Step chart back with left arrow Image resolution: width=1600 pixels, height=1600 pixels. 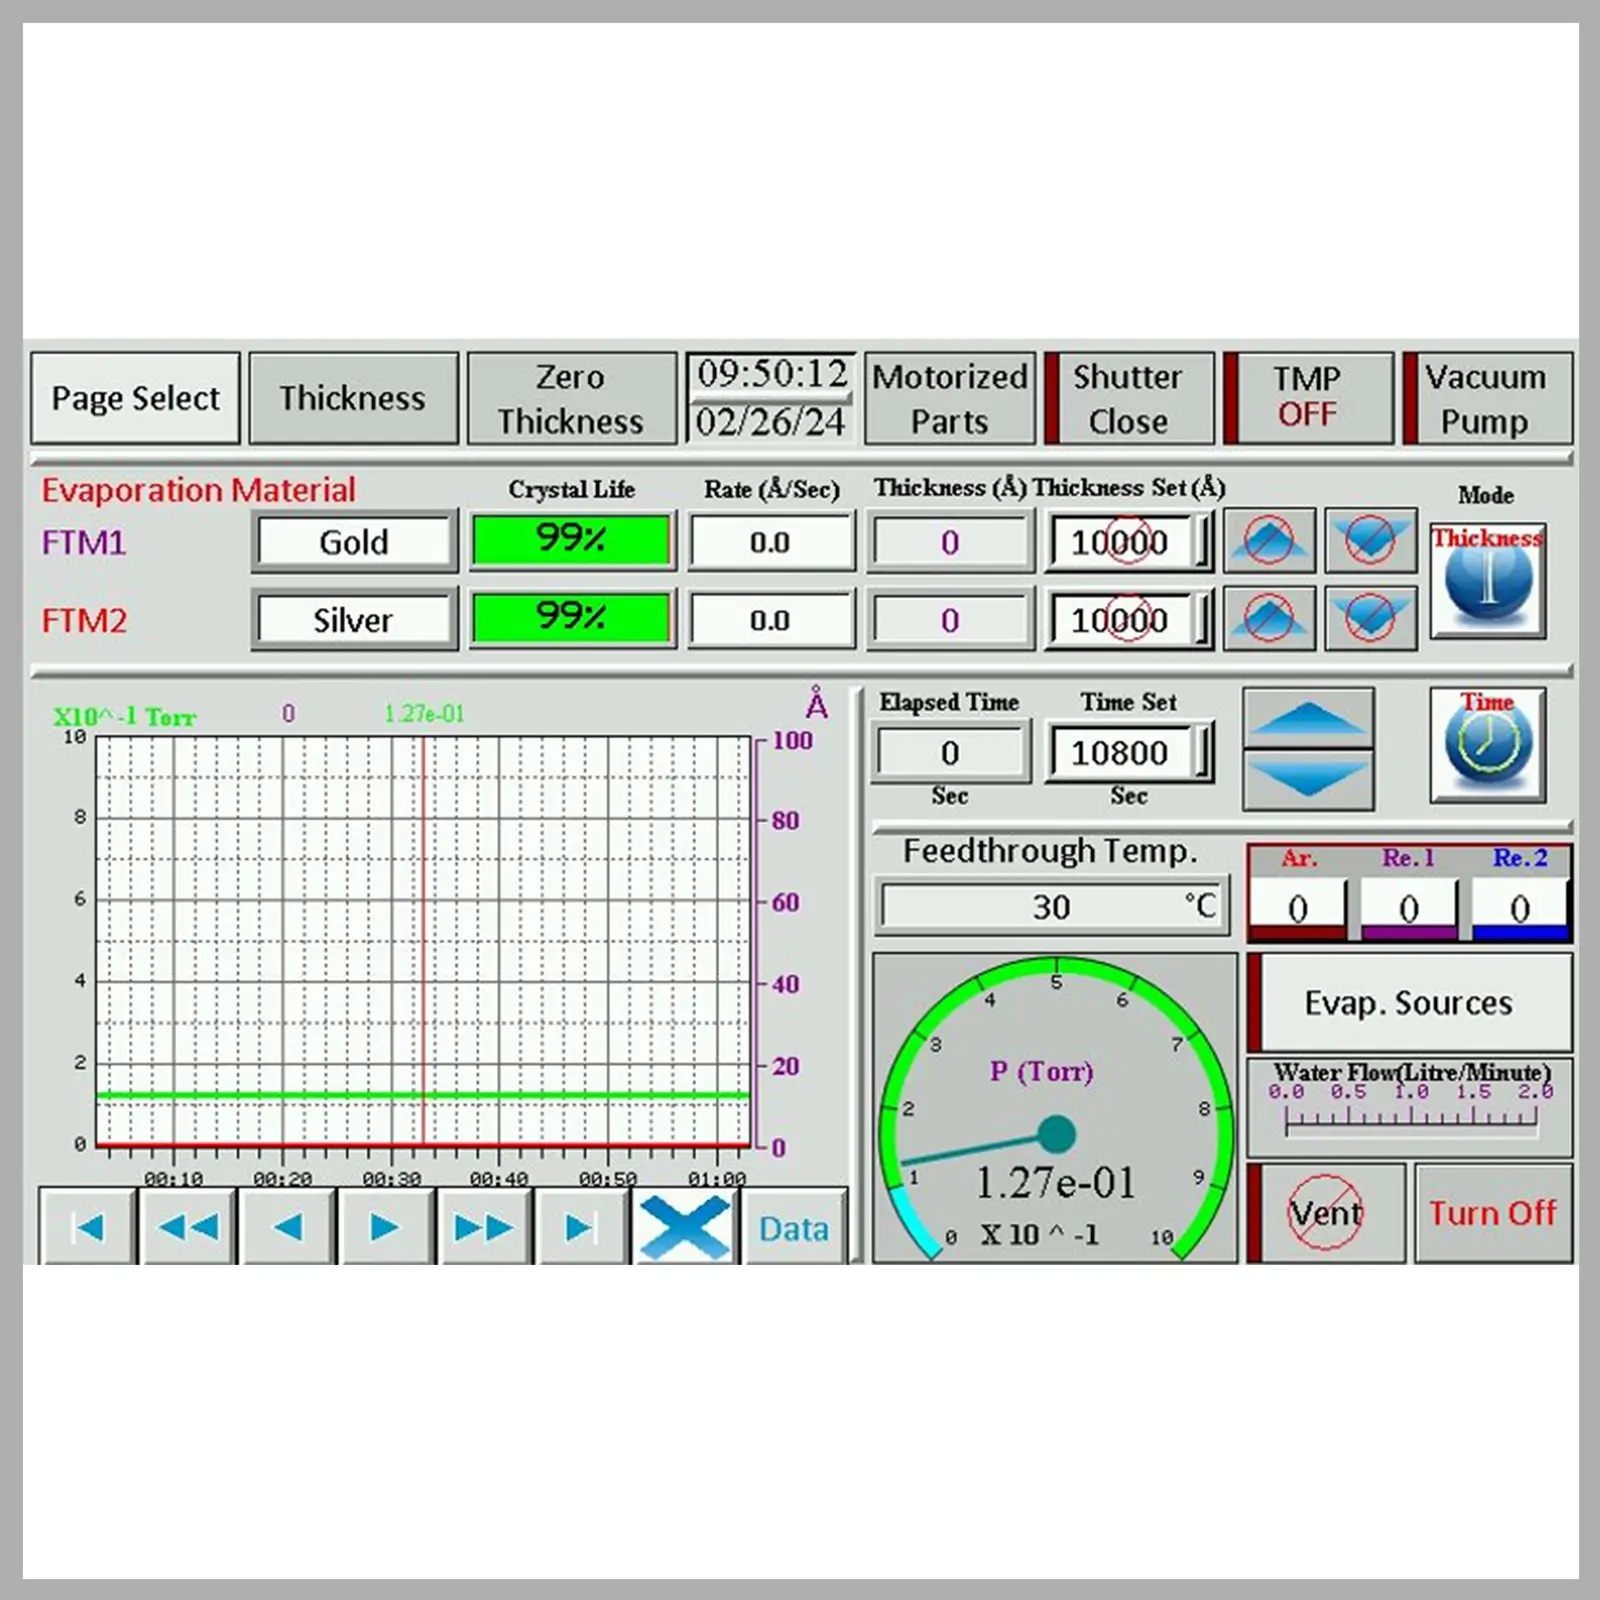pyautogui.click(x=287, y=1227)
